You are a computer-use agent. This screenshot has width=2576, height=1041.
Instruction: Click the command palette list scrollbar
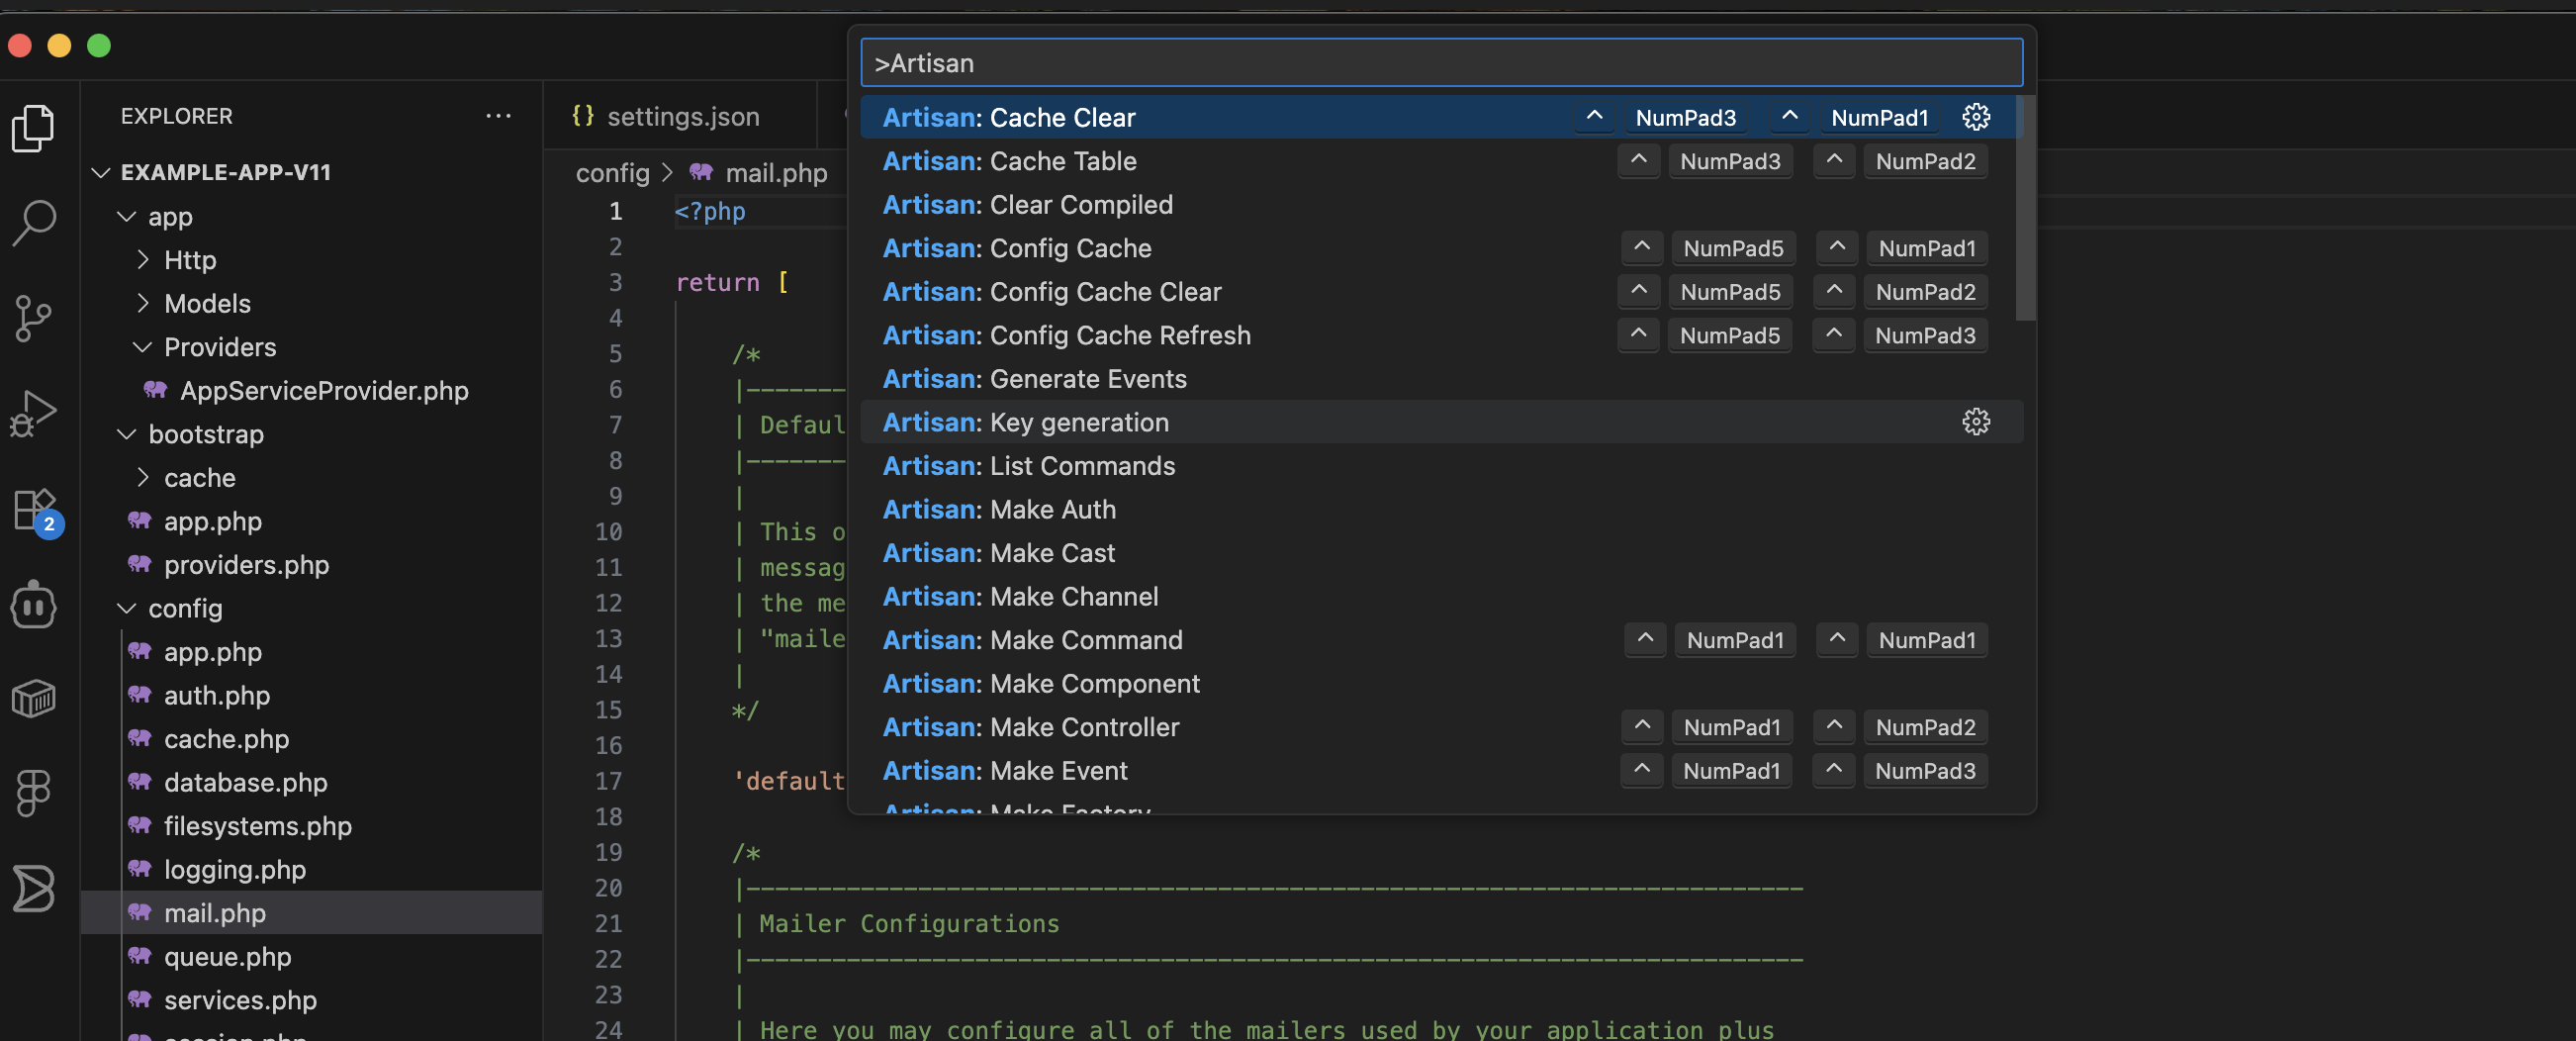[x=2026, y=208]
